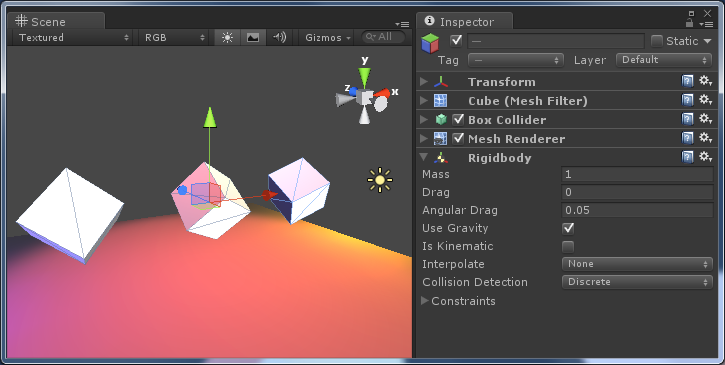Image resolution: width=725 pixels, height=365 pixels.
Task: Open Box Collider help reference icon
Action: 687,119
